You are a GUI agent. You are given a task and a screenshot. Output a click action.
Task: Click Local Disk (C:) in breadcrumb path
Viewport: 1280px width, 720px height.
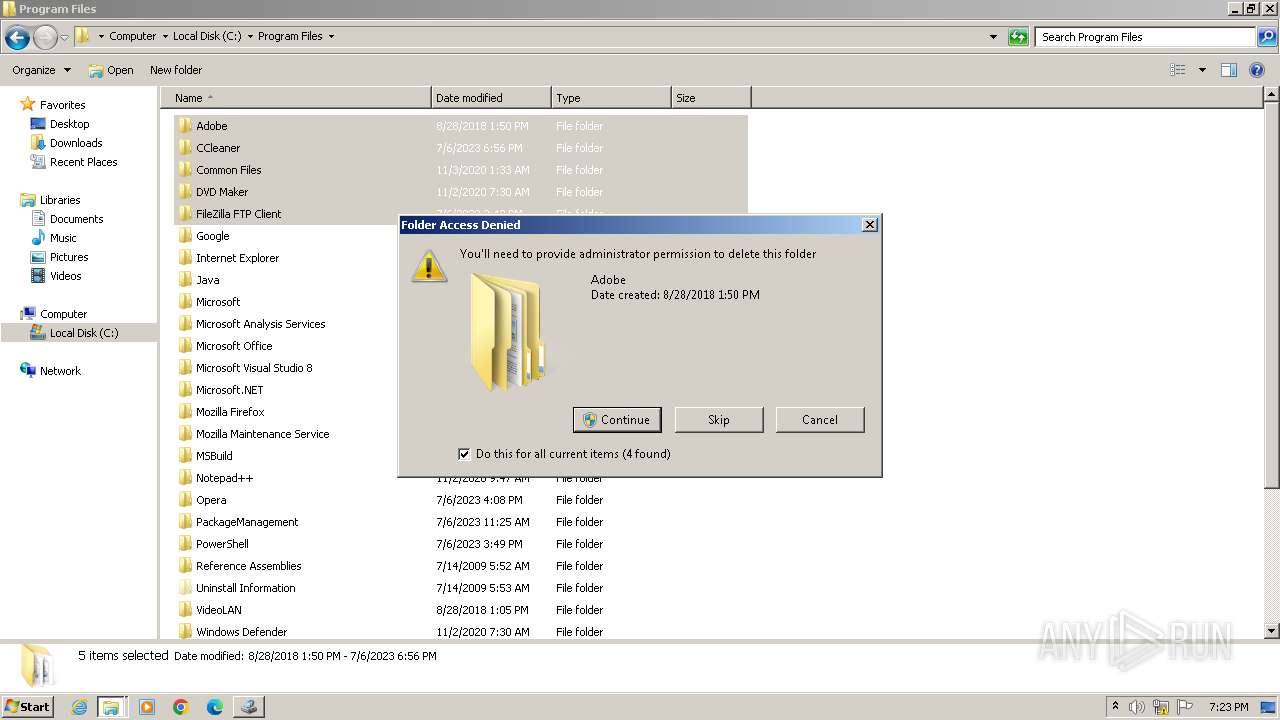coord(207,36)
